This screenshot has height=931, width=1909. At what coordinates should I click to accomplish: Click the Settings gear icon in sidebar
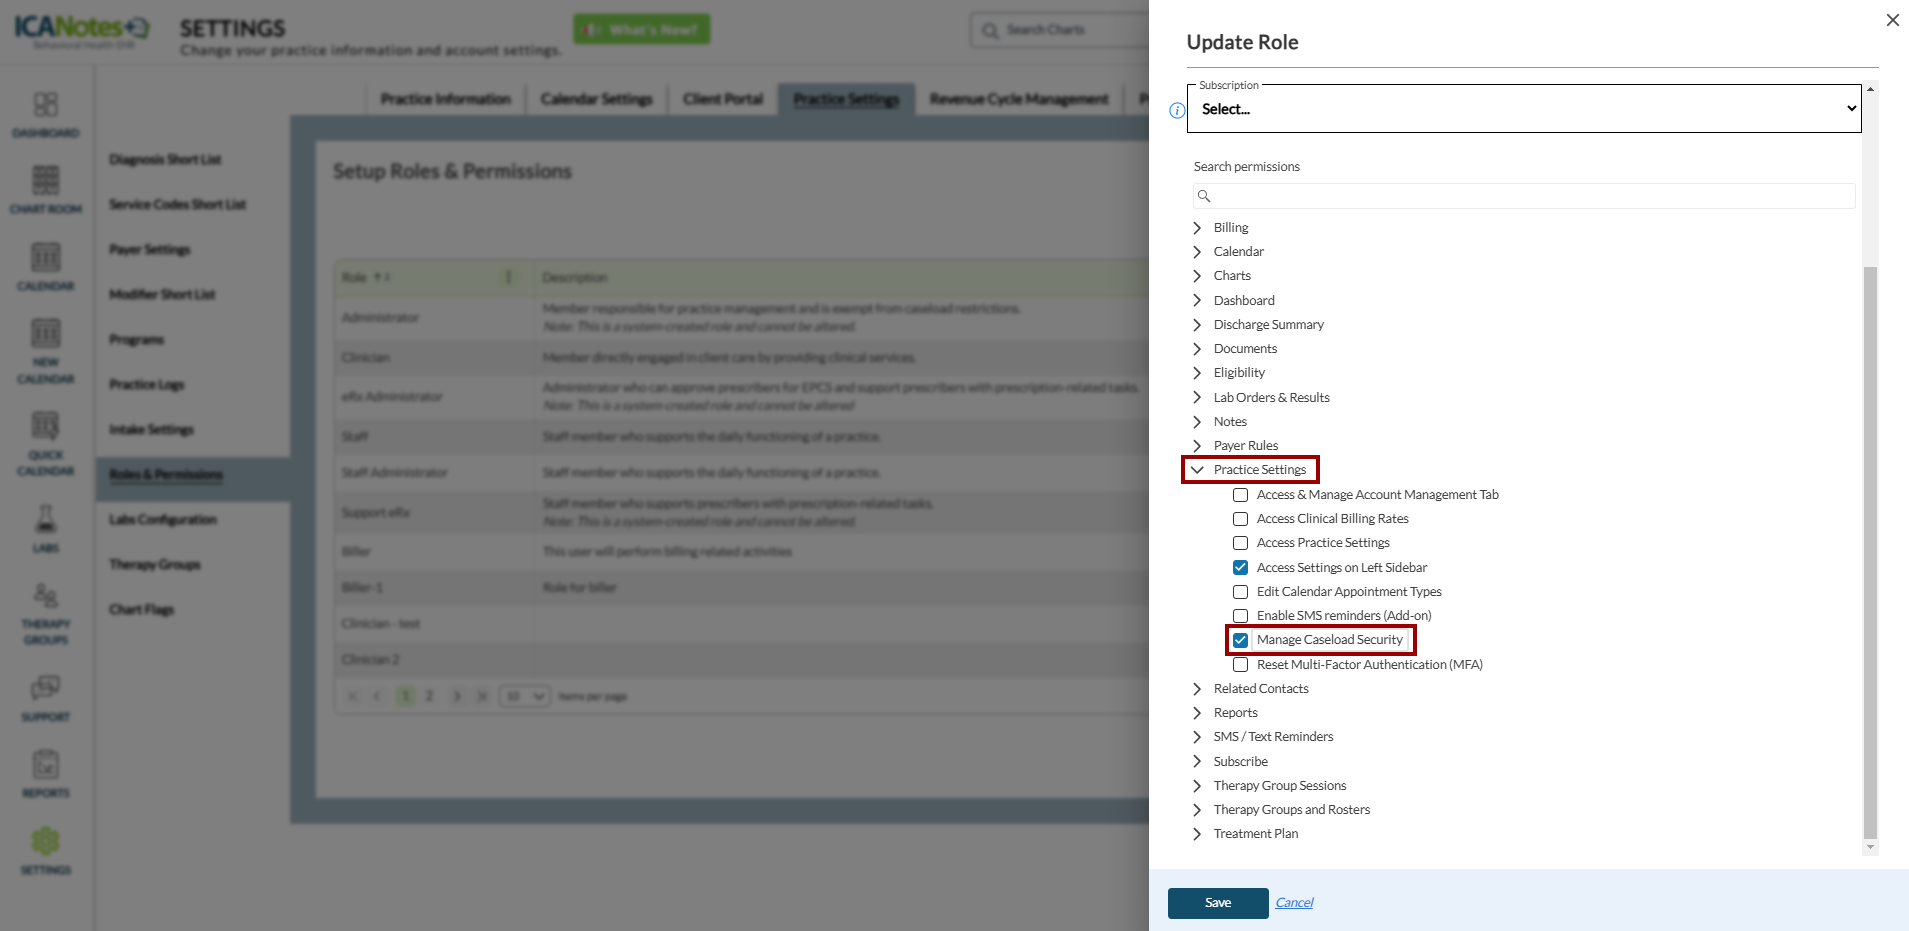(x=46, y=842)
